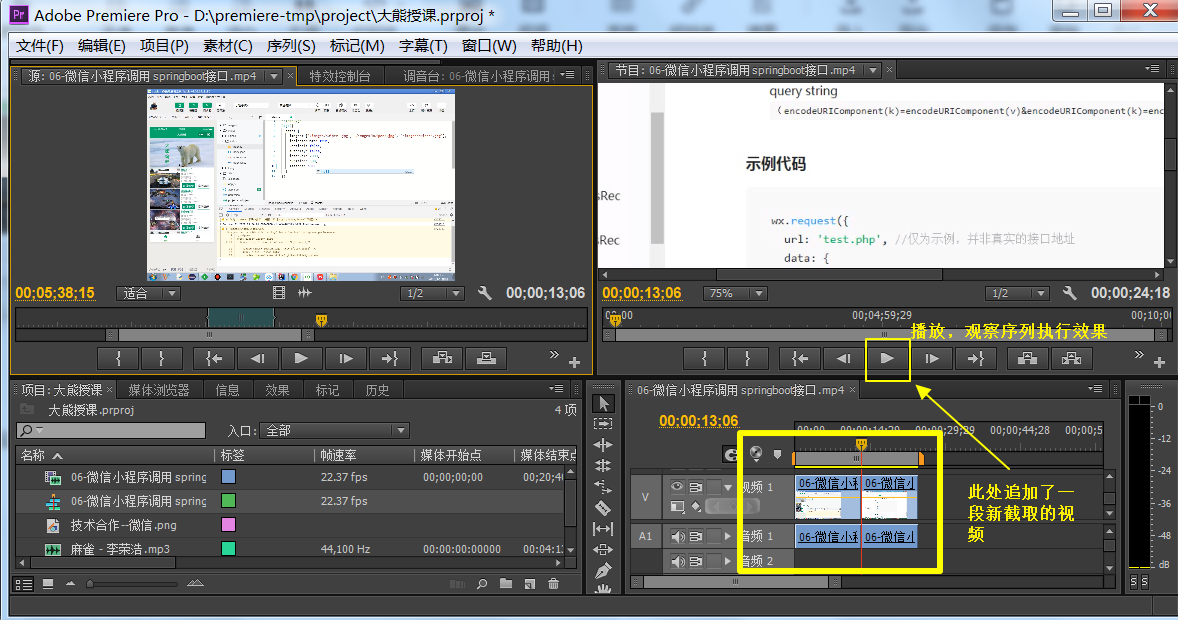This screenshot has width=1178, height=620.
Task: Open the Source monitor zoom dropdown 适合
Action: [x=148, y=293]
